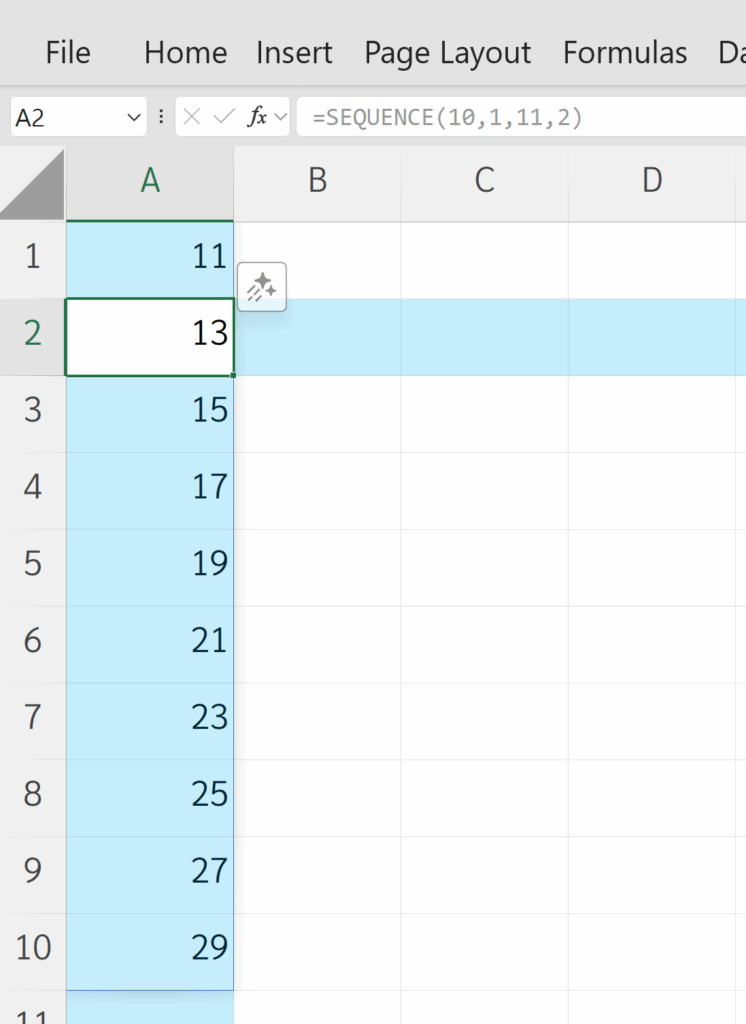Viewport: 746px width, 1024px height.
Task: Click cell A1 with value 11
Action: tap(150, 257)
